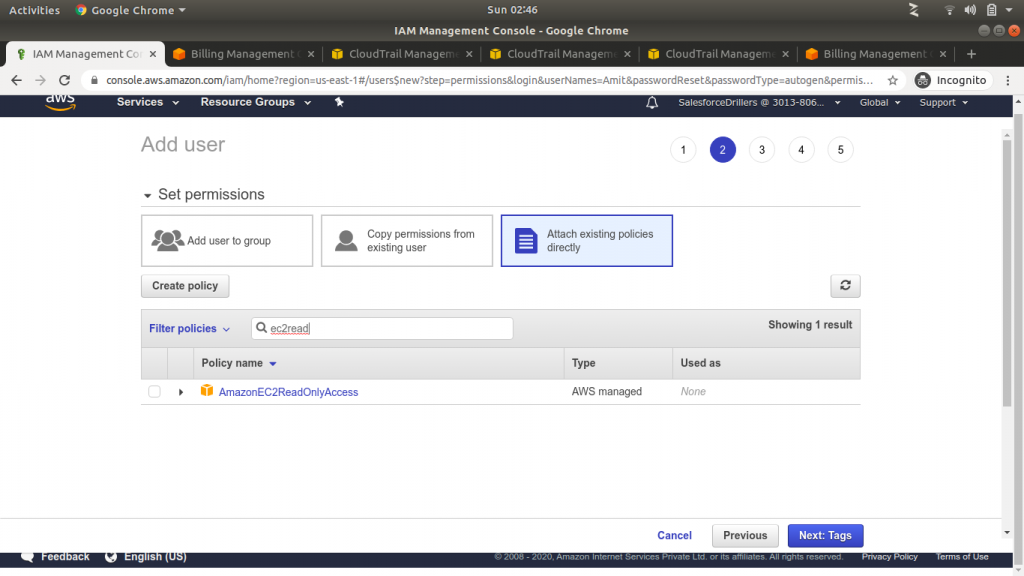
Task: Go to wizard step 5
Action: (x=840, y=150)
